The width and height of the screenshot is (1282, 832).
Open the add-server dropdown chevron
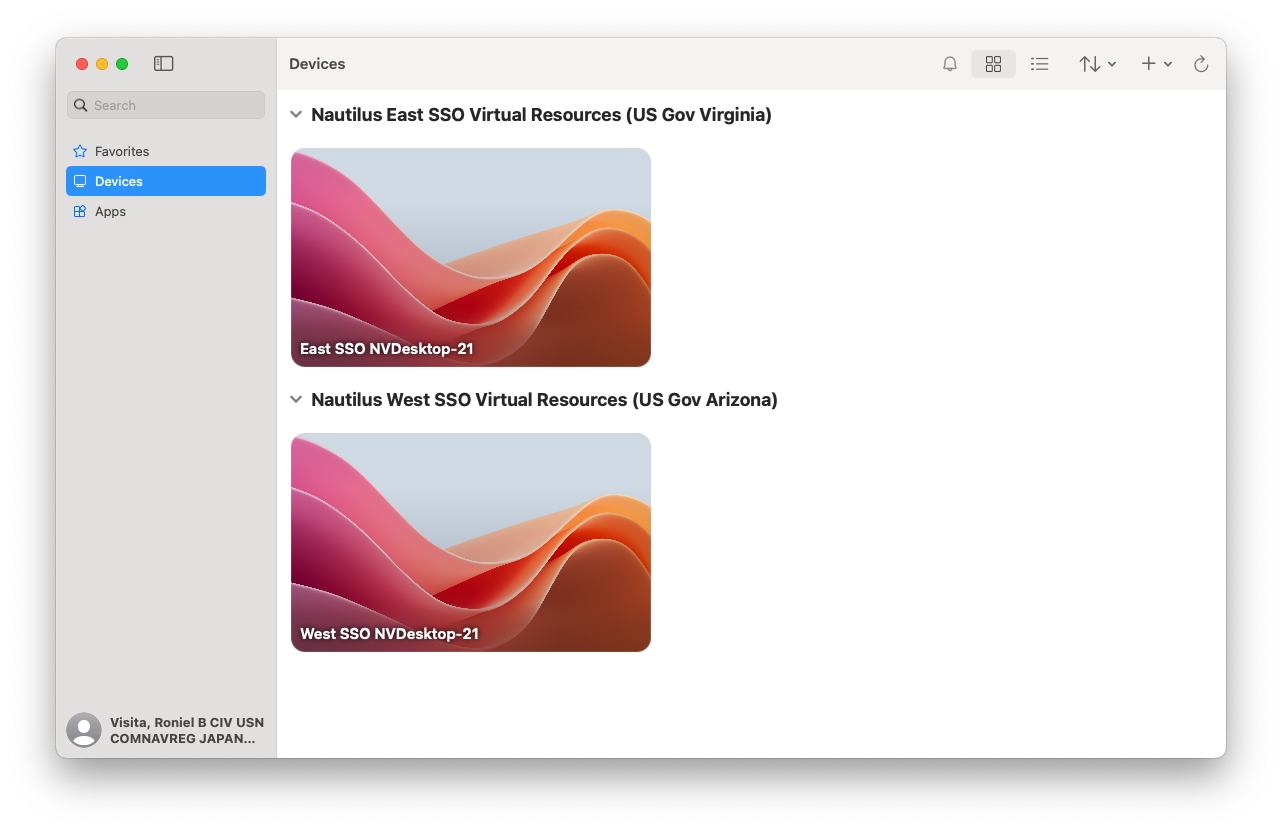coord(1168,63)
